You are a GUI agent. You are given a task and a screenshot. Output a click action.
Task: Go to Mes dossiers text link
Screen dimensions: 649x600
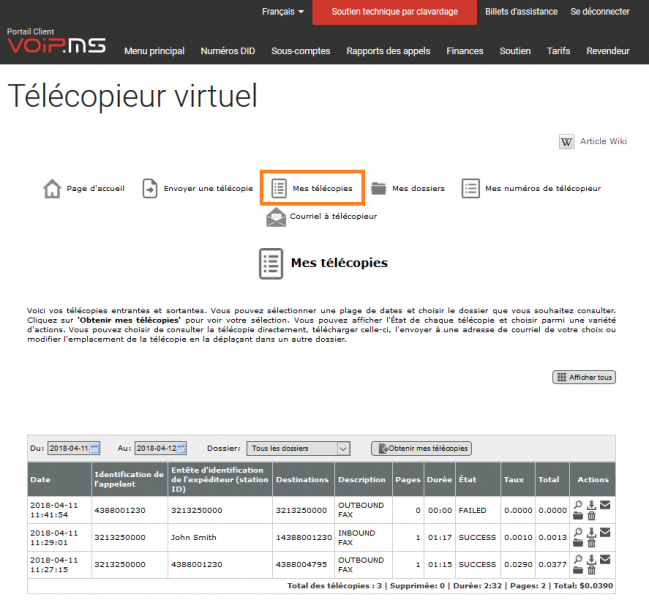[x=418, y=188]
